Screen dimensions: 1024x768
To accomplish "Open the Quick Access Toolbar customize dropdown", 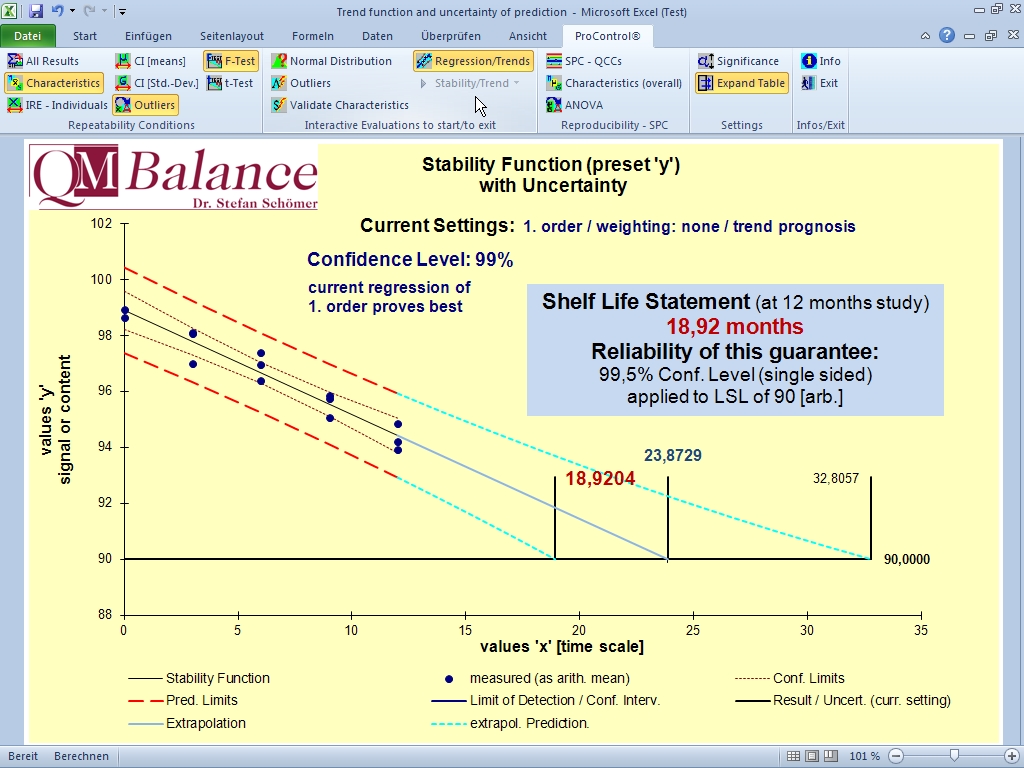I will [x=122, y=11].
